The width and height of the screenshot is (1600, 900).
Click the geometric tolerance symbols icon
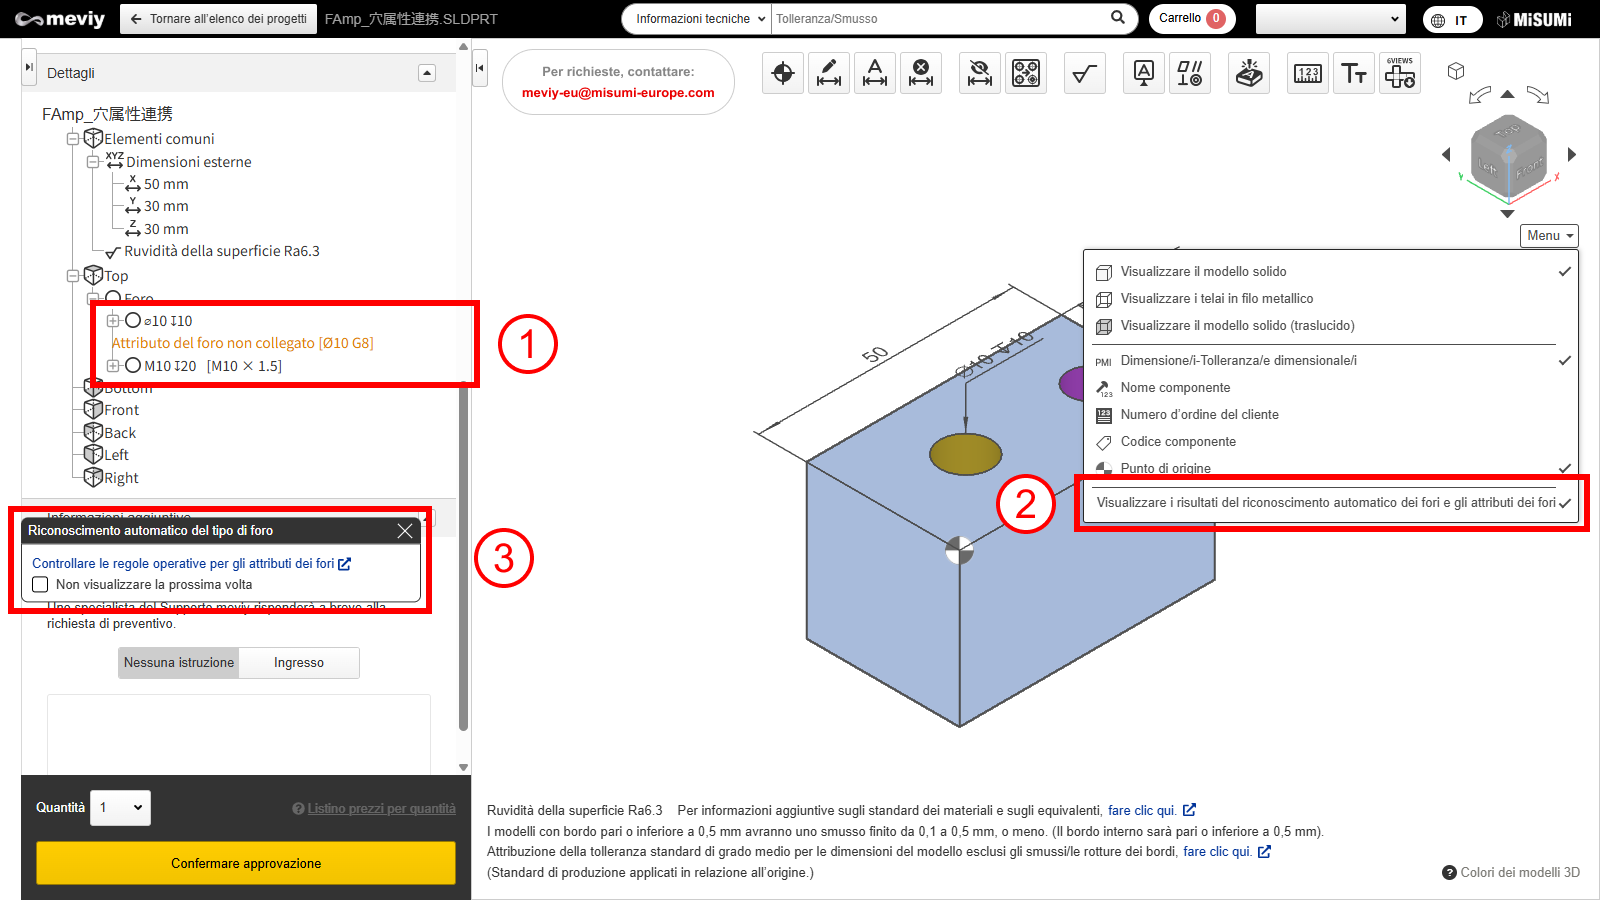(x=1190, y=73)
